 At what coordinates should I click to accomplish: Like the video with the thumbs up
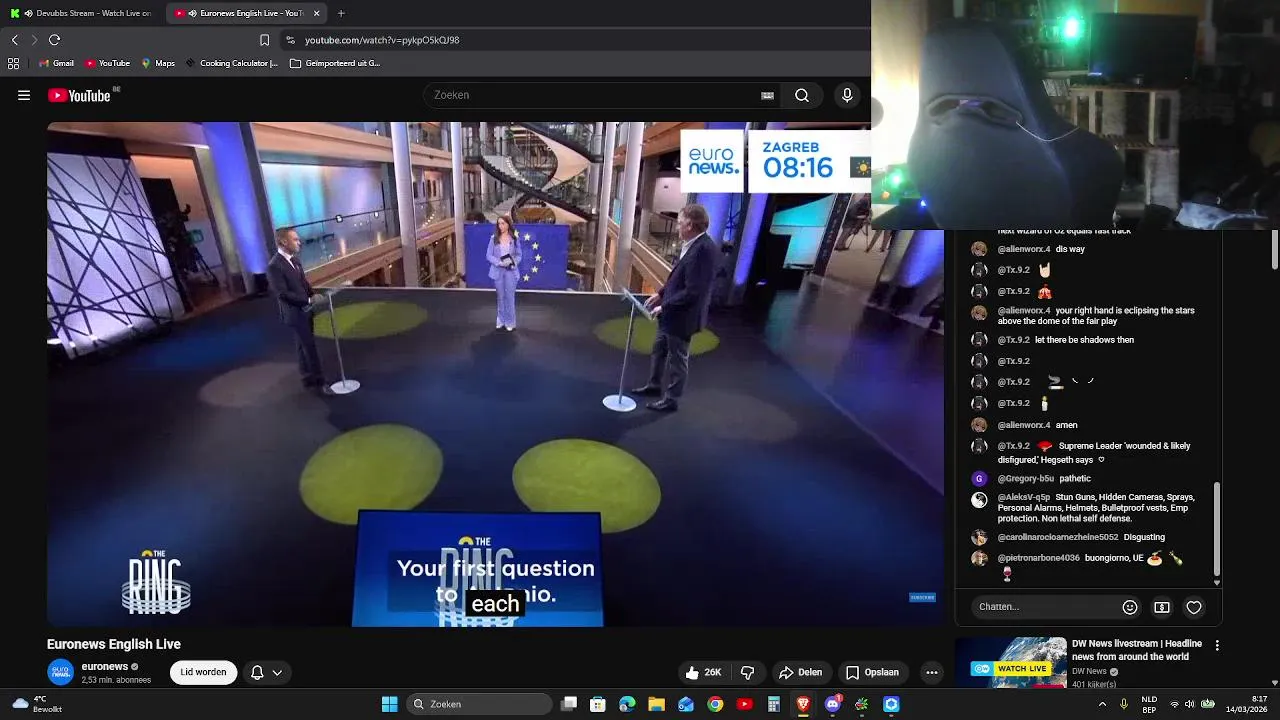(x=702, y=673)
